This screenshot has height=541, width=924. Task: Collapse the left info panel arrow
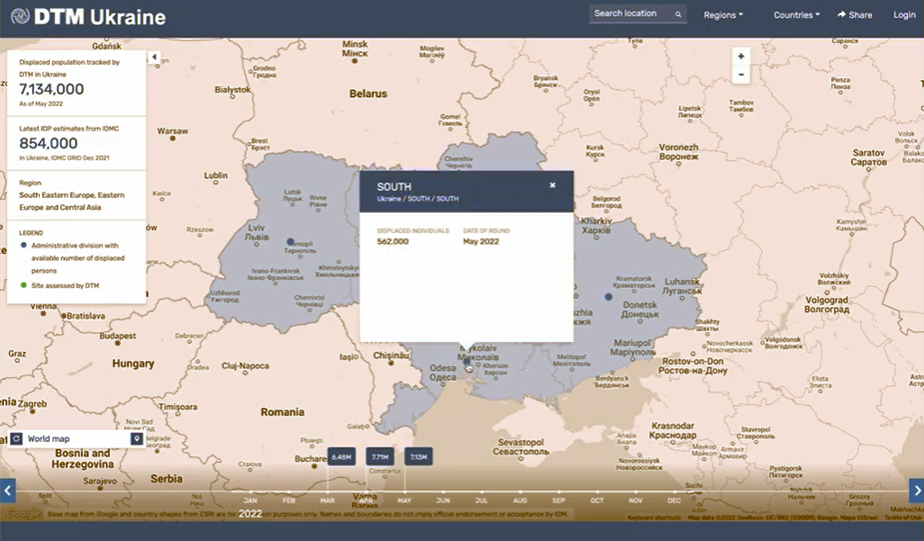tap(154, 57)
